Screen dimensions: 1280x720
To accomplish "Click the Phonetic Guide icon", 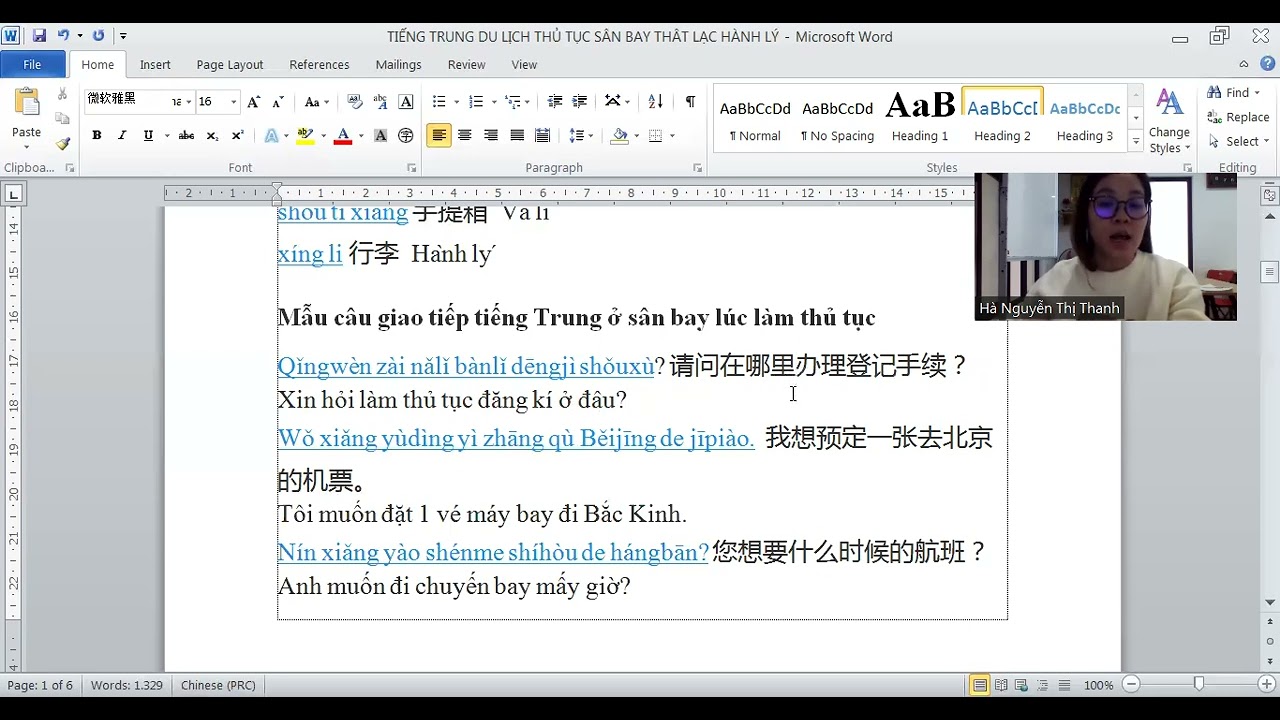I will [x=380, y=102].
